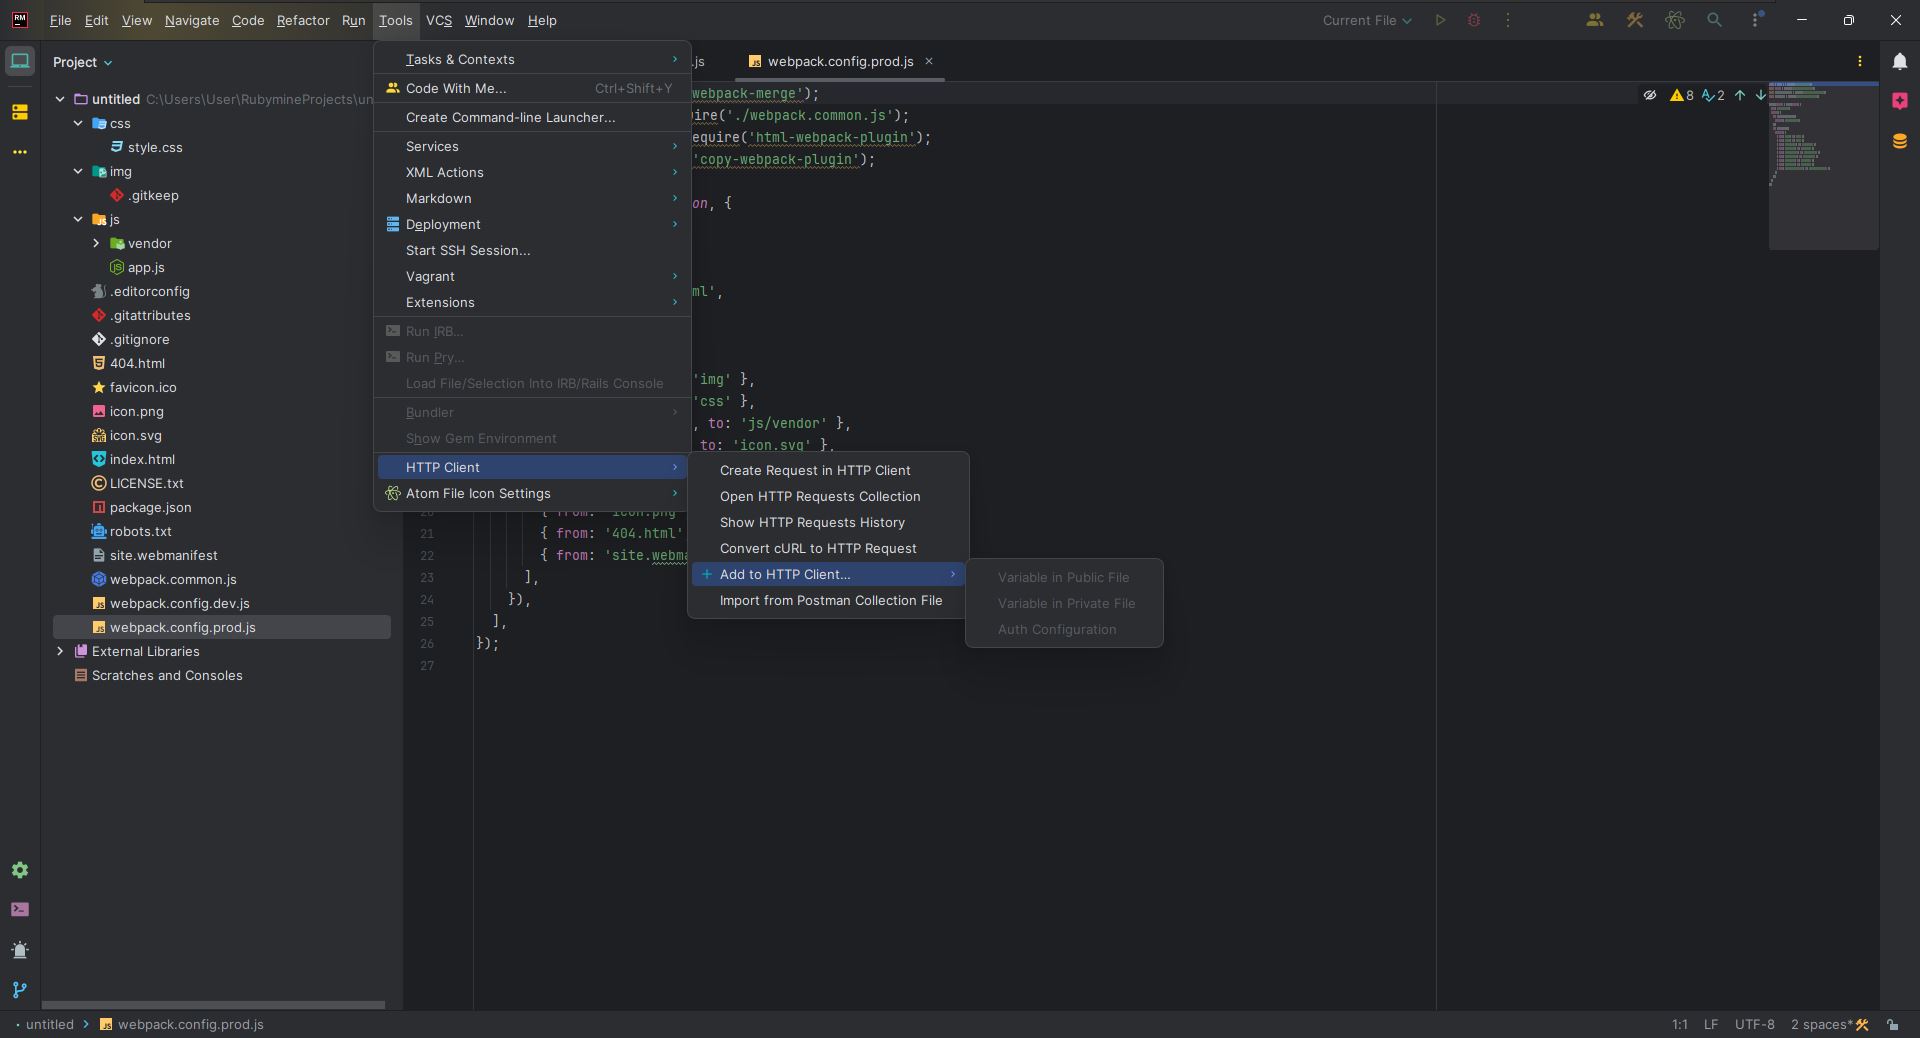
Task: Open the Terminal tool window icon
Action: [20, 910]
